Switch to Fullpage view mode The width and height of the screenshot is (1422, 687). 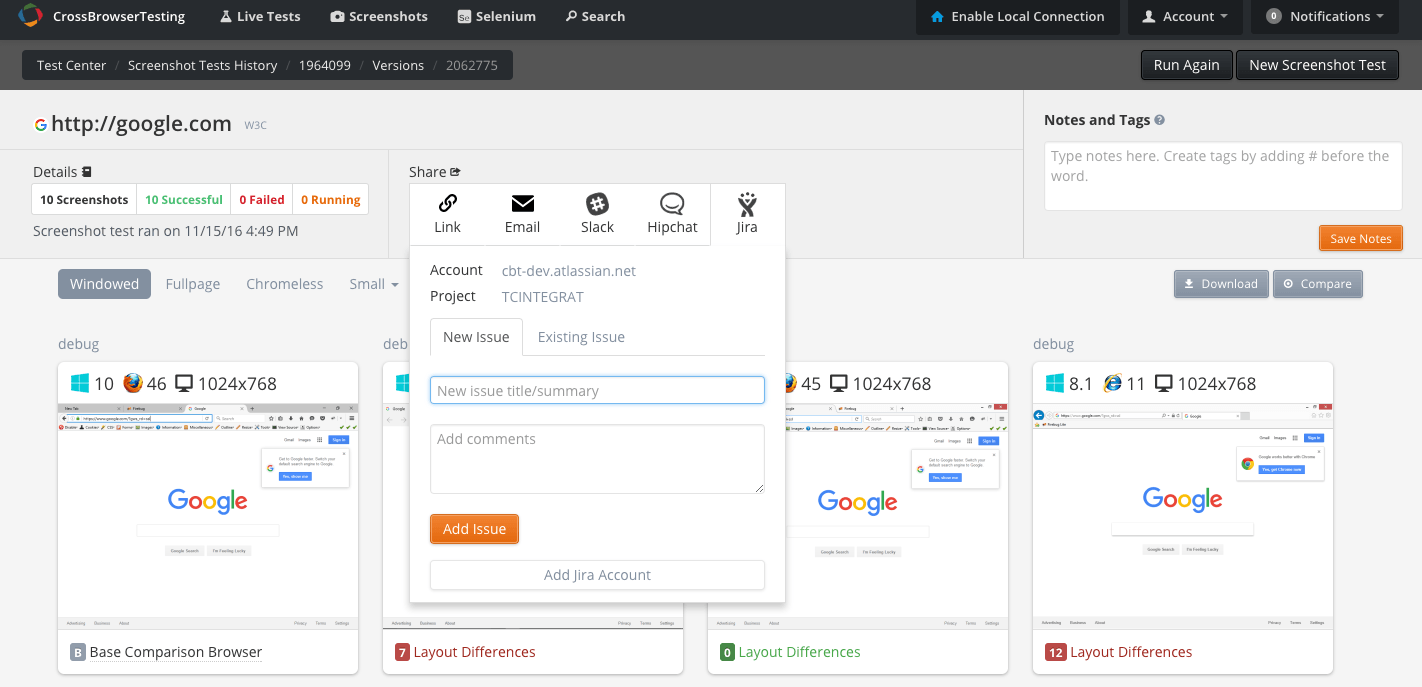click(193, 284)
